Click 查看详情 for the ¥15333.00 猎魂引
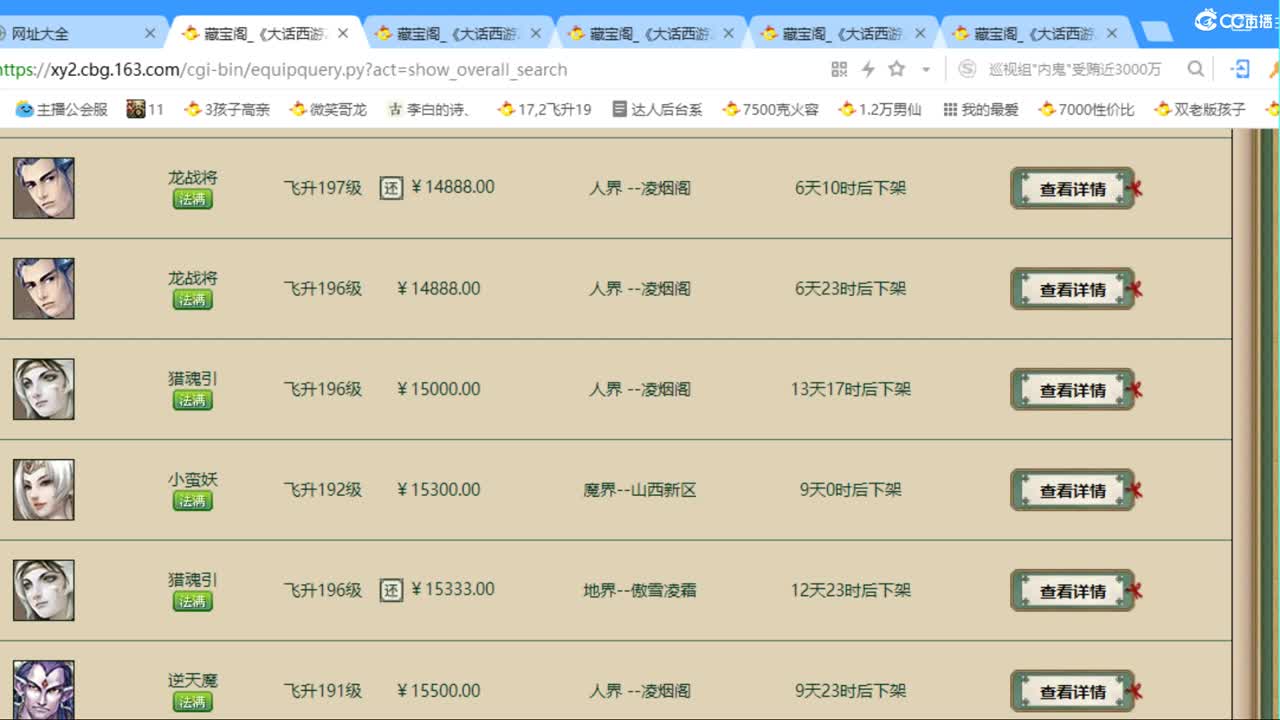This screenshot has height=720, width=1280. [x=1073, y=590]
